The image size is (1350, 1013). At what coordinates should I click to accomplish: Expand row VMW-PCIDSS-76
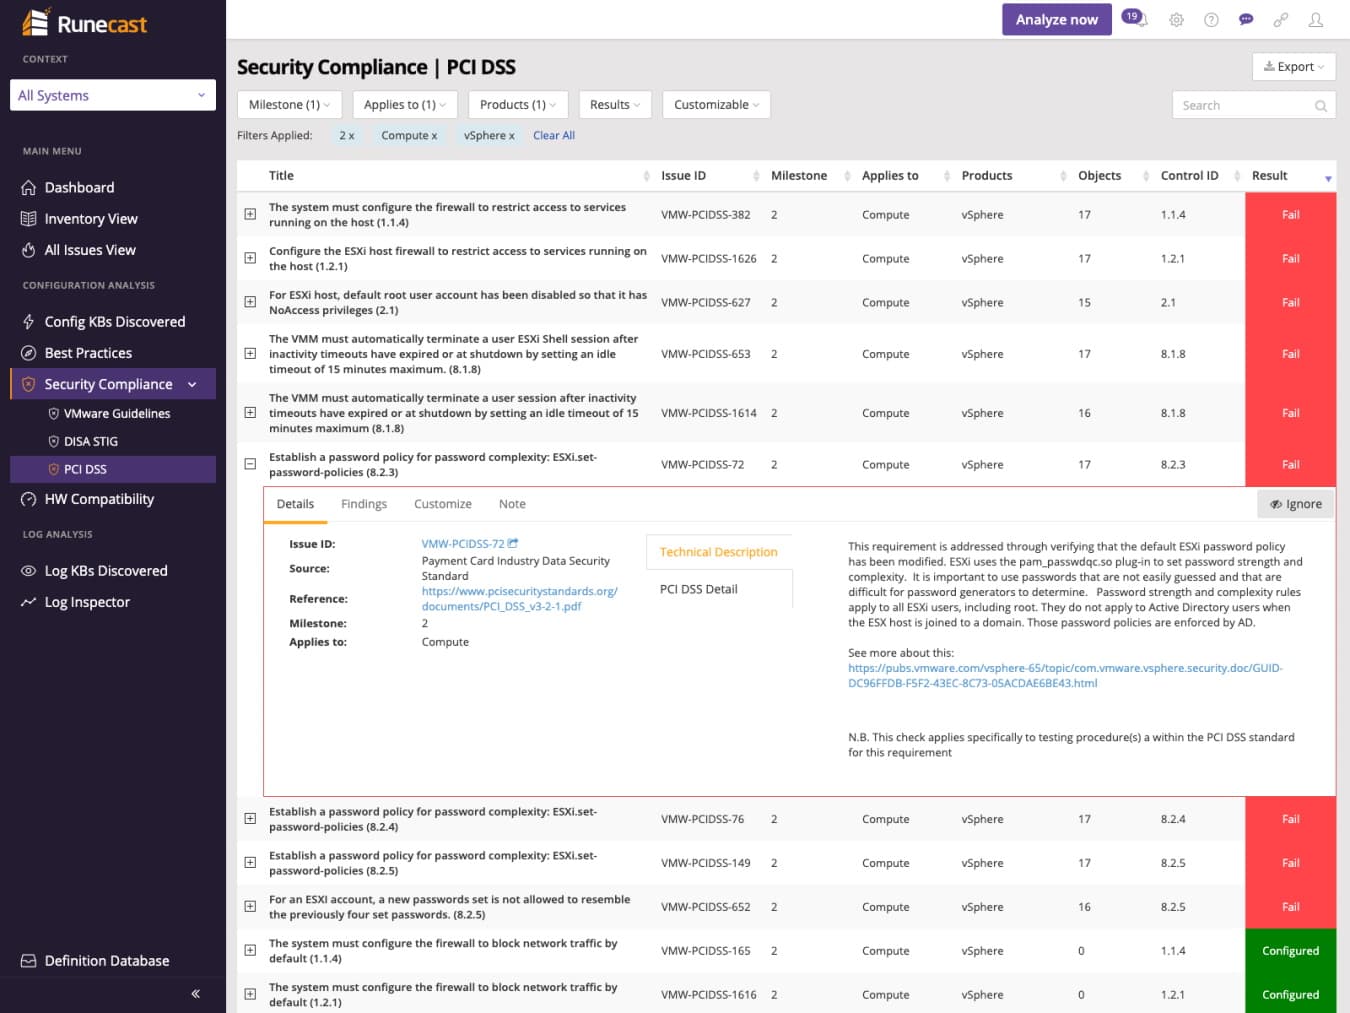(x=250, y=819)
